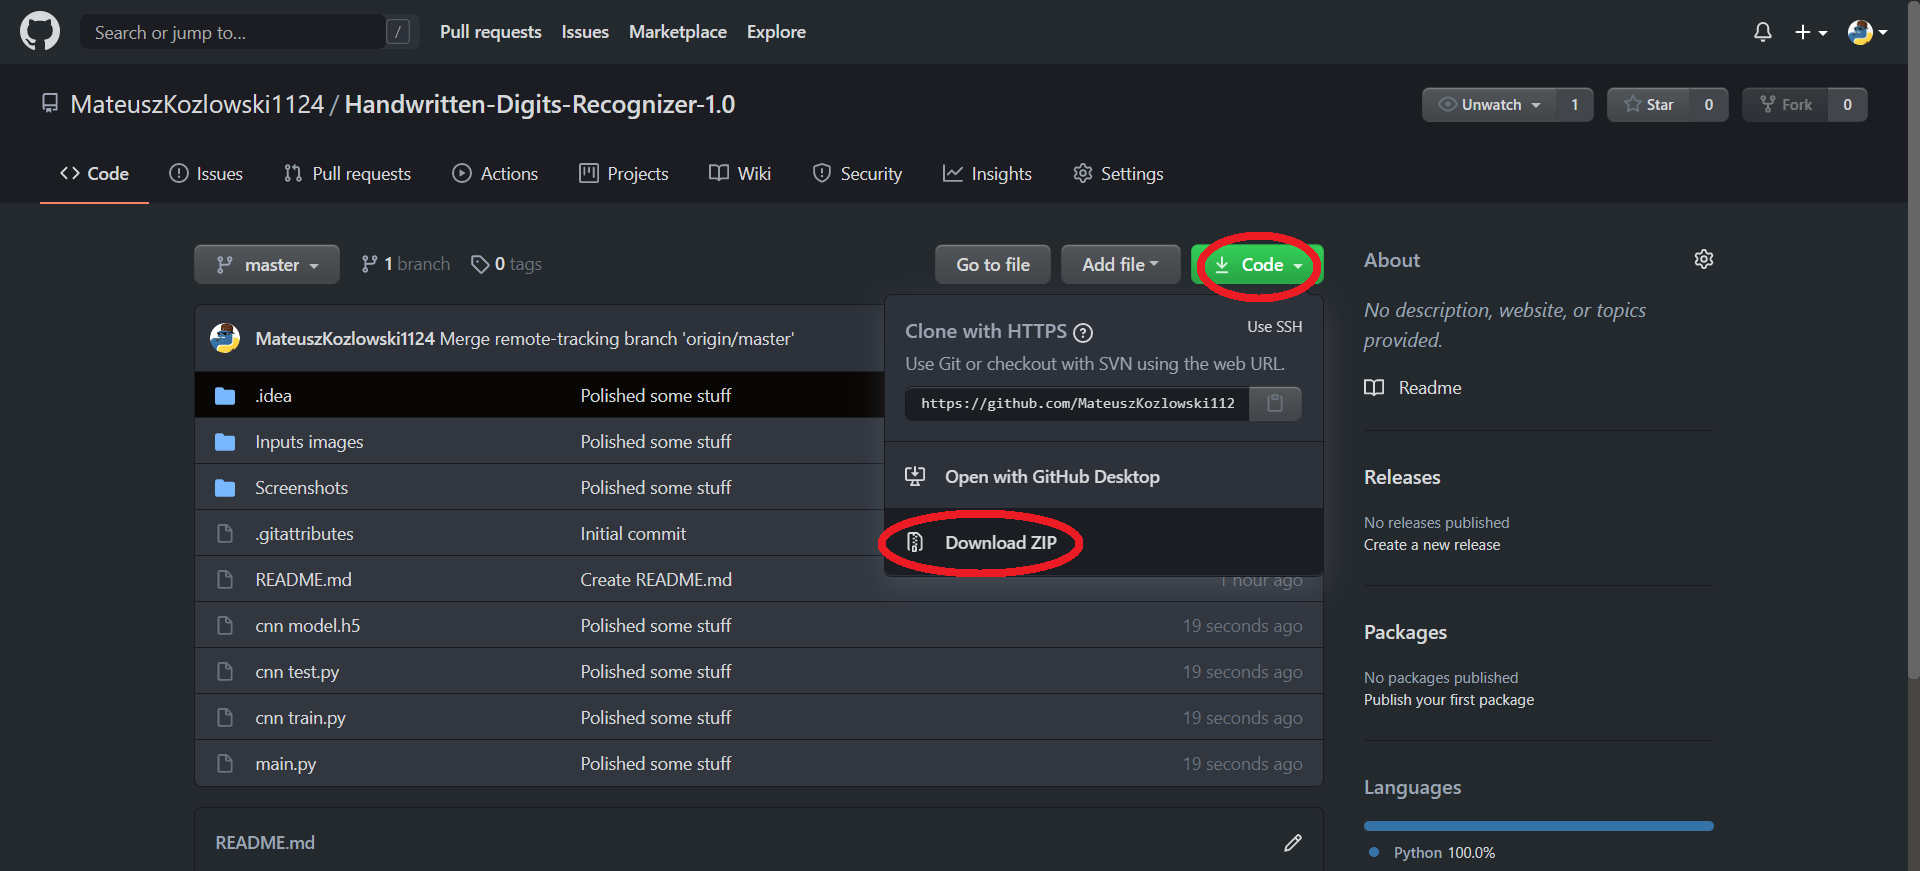
Task: Open latest commit message Merge remote-tracking branch
Action: click(617, 339)
